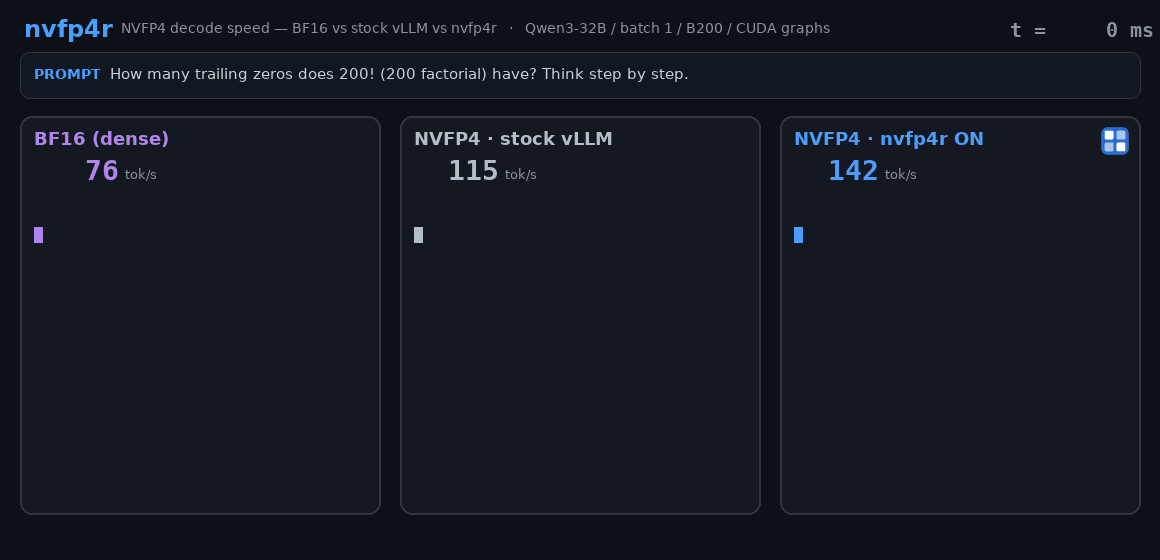Image resolution: width=1160 pixels, height=560 pixels.
Task: Click the blue cursor in nvfp4r ON panel
Action: click(x=798, y=235)
